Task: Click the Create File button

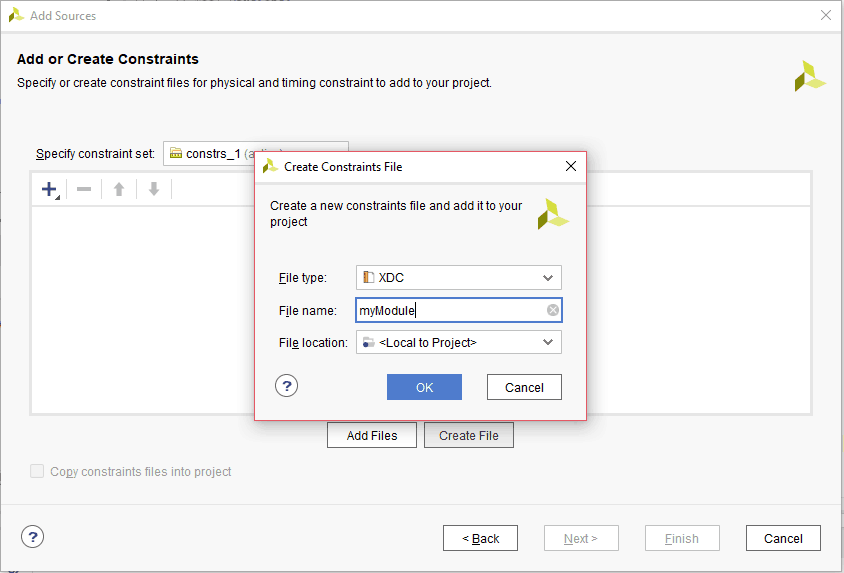Action: (468, 435)
